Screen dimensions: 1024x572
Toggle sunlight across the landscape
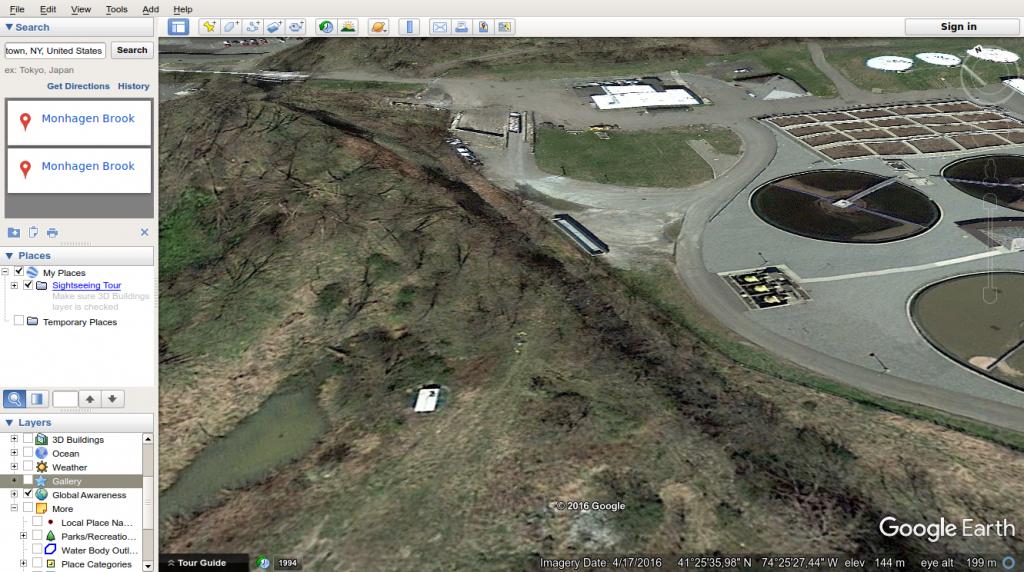[x=348, y=27]
